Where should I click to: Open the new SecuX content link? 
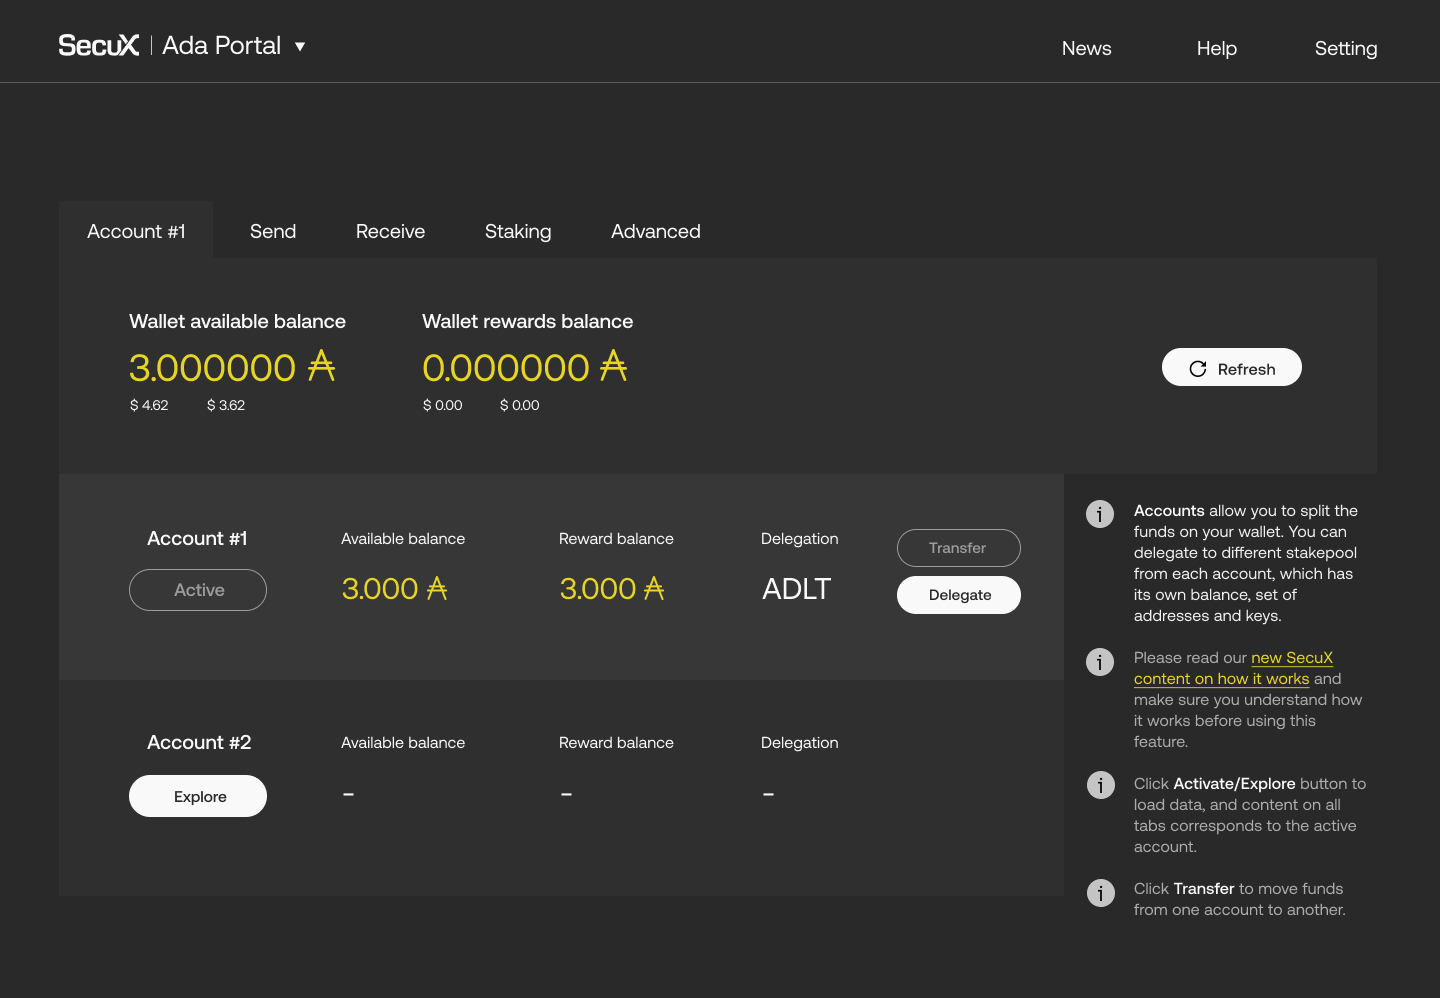[x=1233, y=668]
